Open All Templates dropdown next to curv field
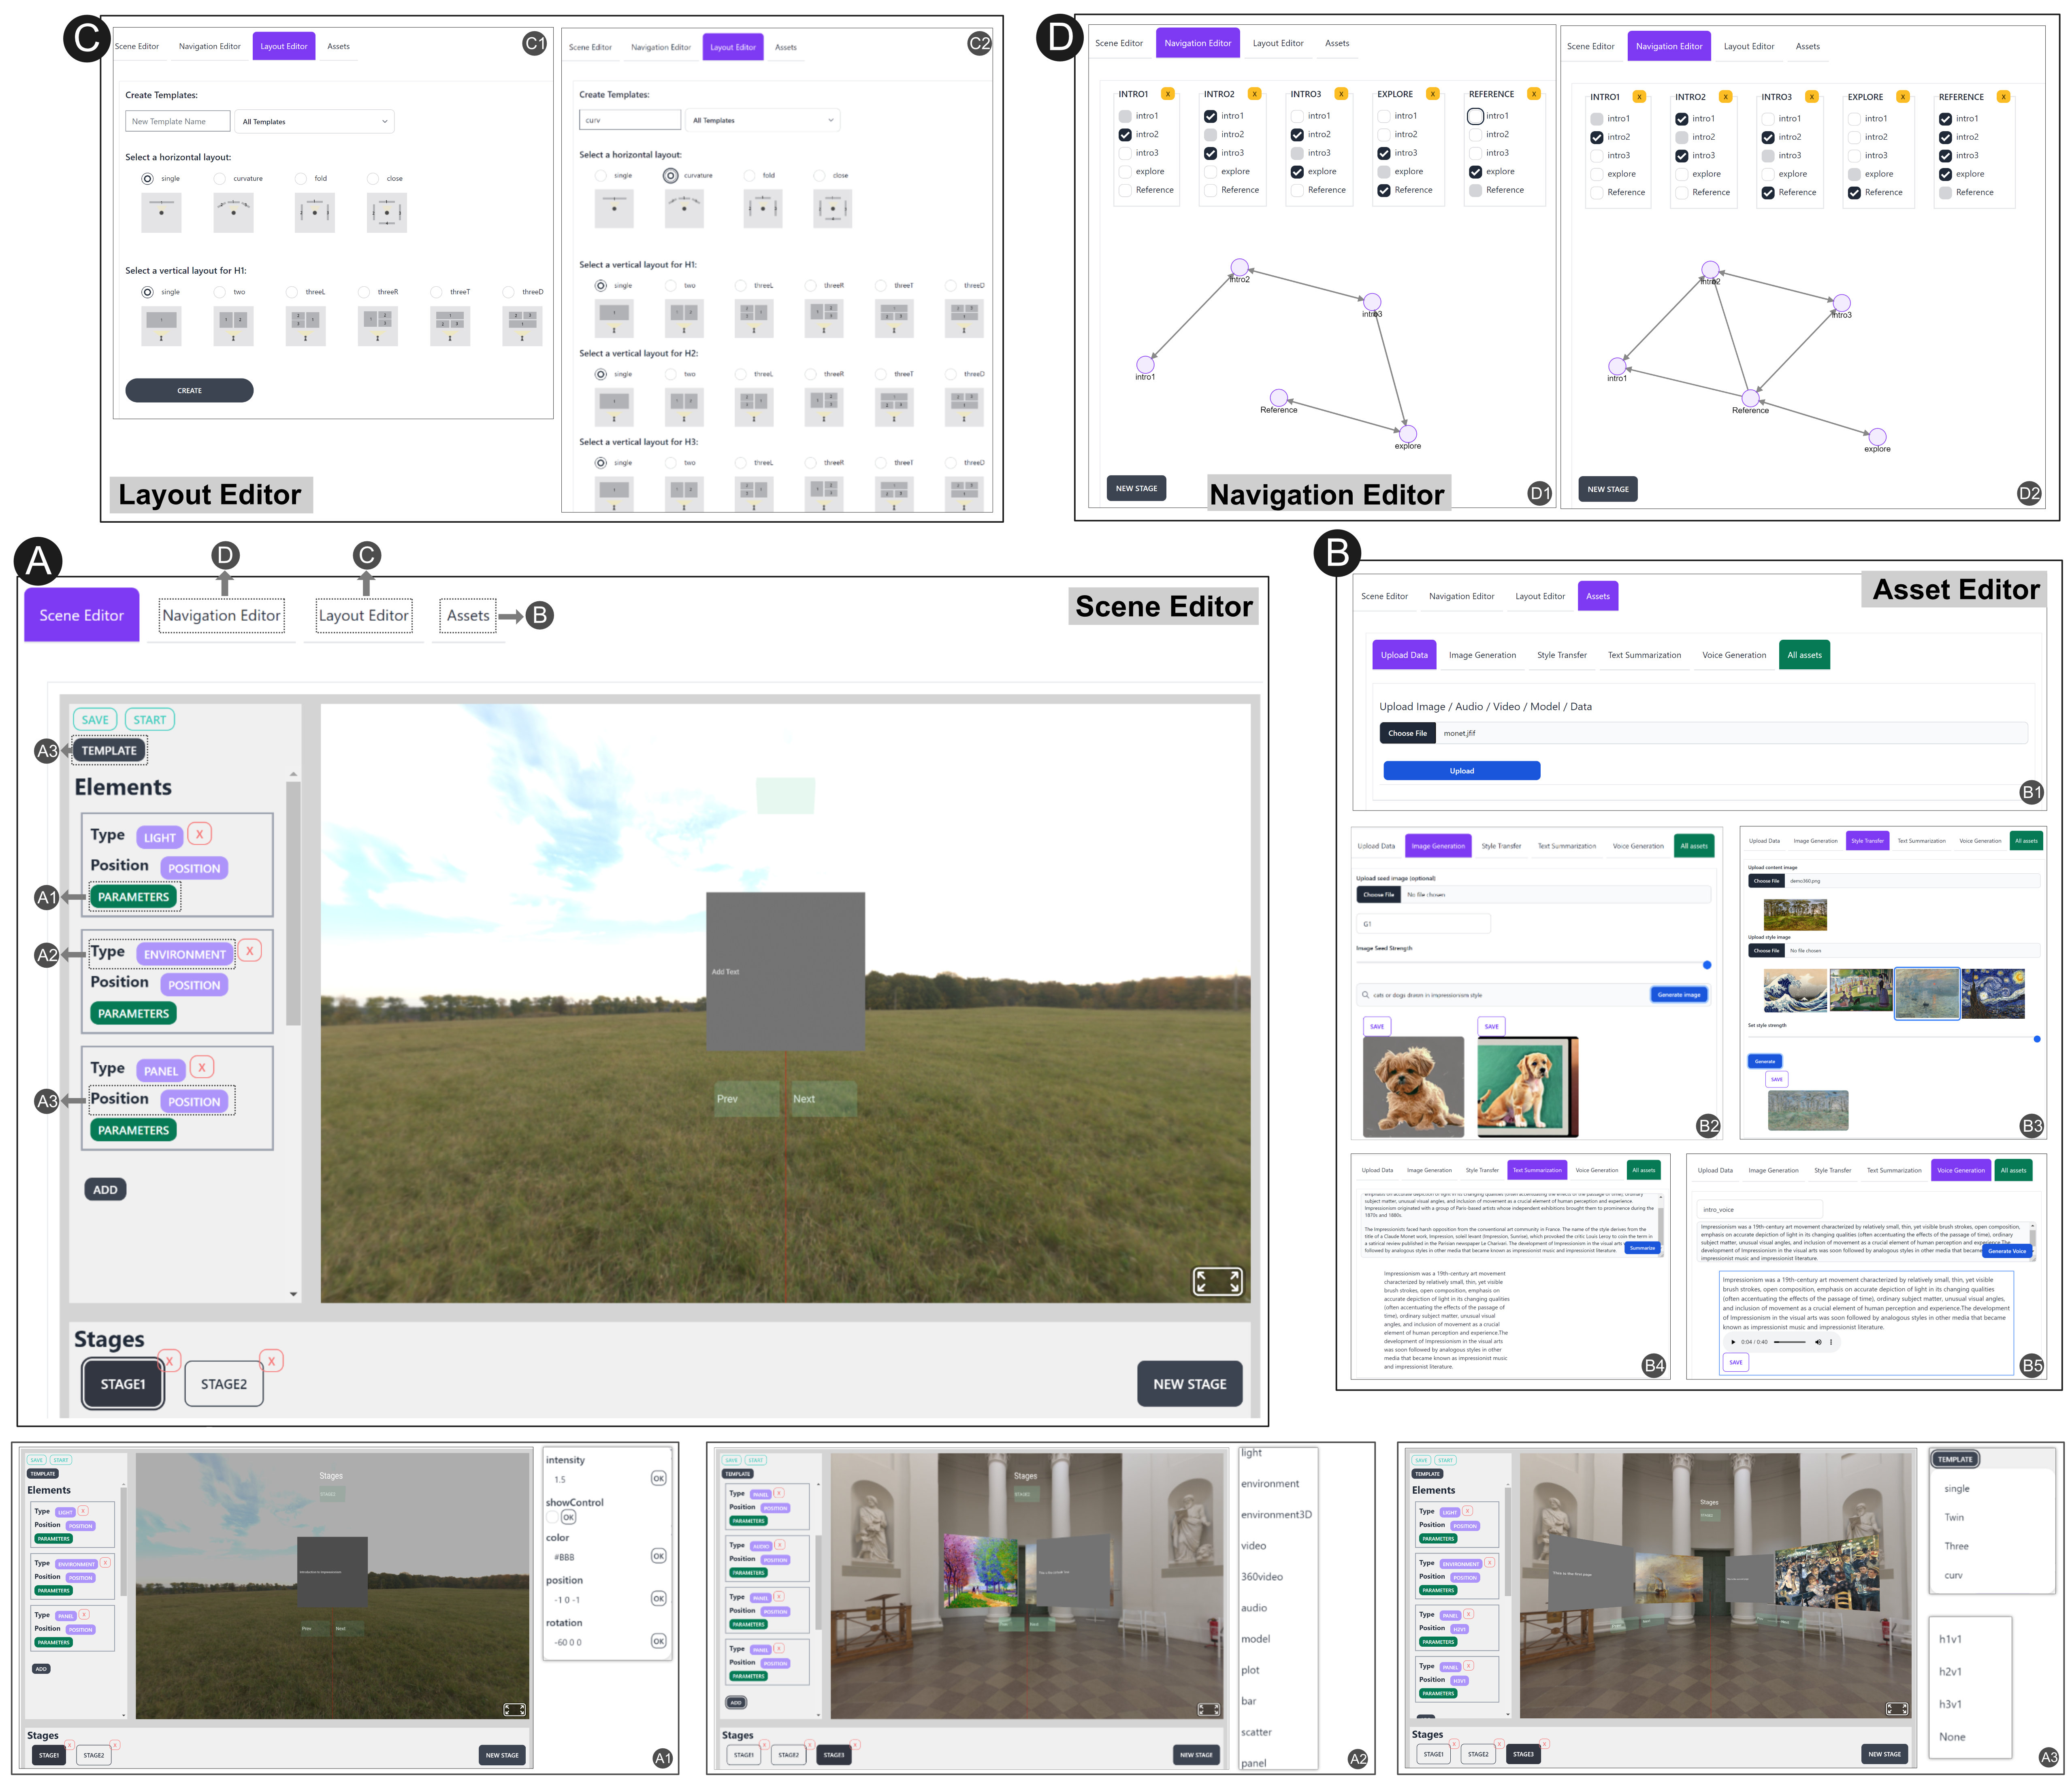 tap(761, 120)
